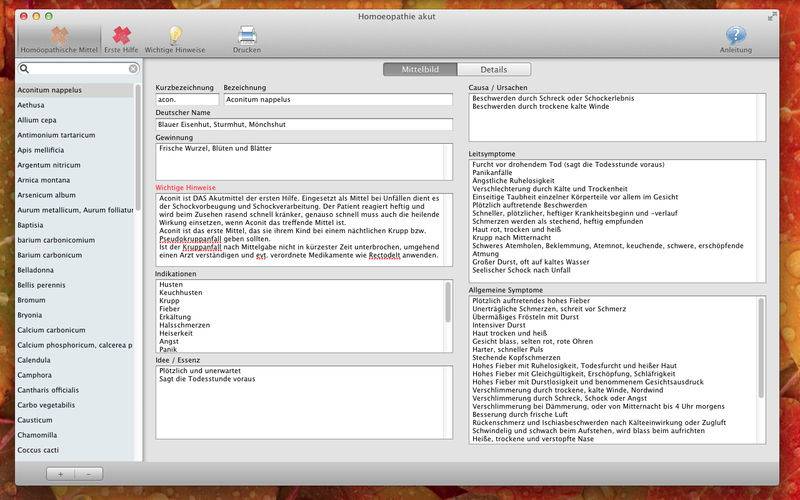This screenshot has height=500, width=800.
Task: Select Chamomilla in remedy list
Action: click(x=75, y=435)
